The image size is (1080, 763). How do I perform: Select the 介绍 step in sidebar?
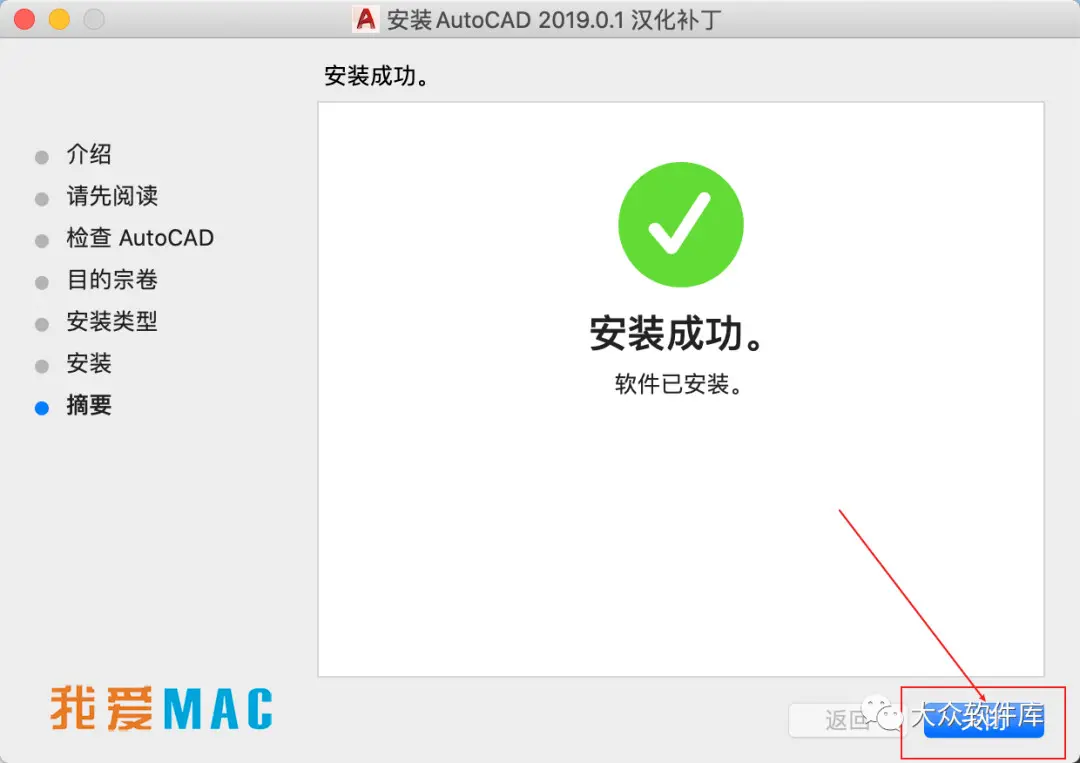(x=89, y=154)
